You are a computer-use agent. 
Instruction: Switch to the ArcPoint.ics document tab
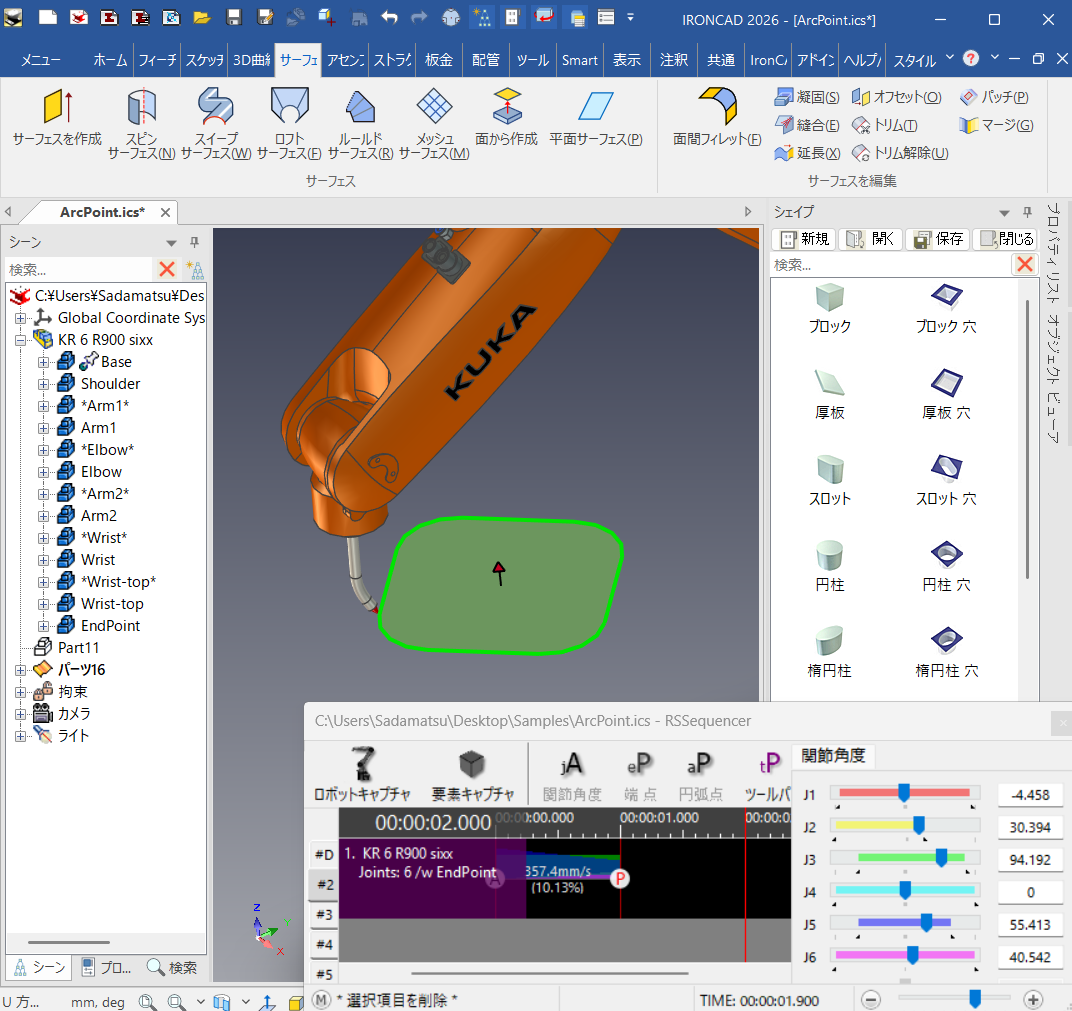(102, 212)
